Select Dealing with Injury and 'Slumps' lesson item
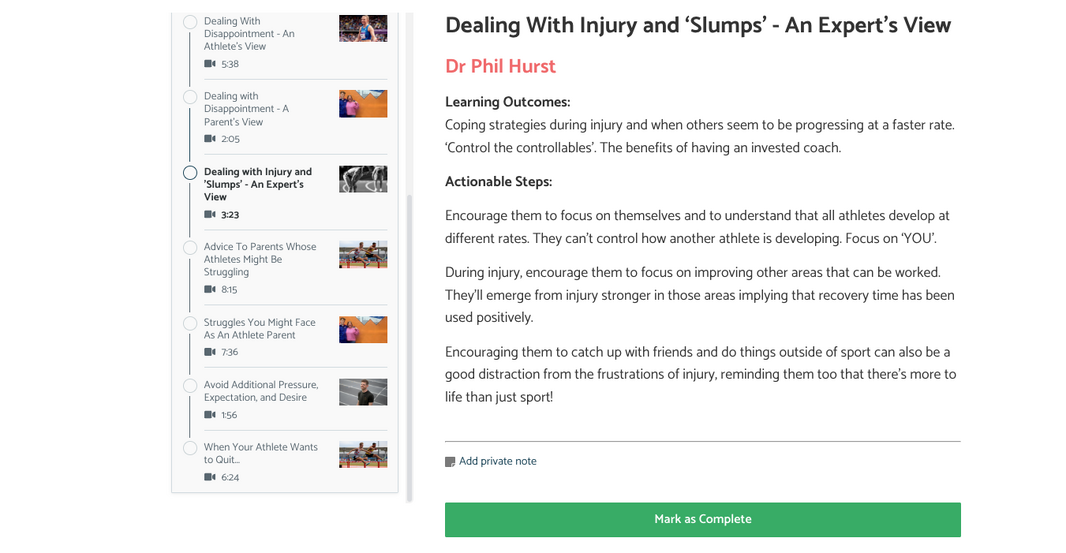Screen dimensions: 1066x553 coord(258,184)
